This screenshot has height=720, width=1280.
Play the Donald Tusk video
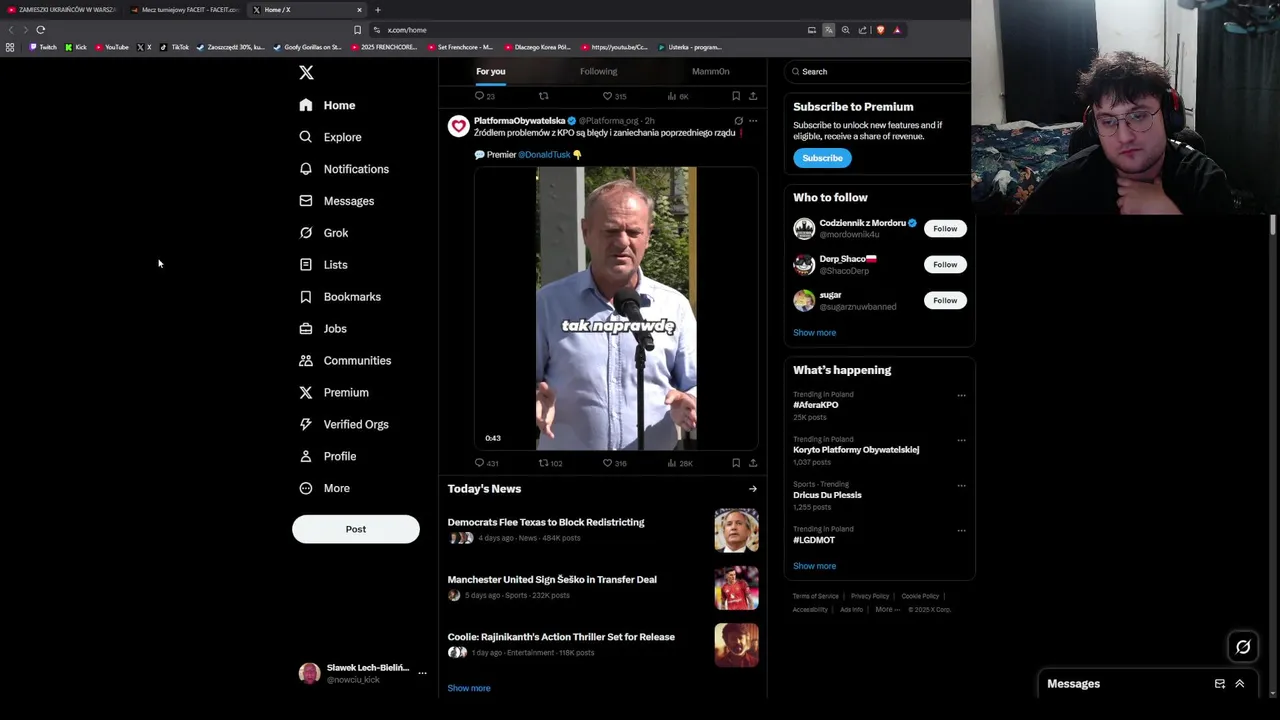coord(616,309)
